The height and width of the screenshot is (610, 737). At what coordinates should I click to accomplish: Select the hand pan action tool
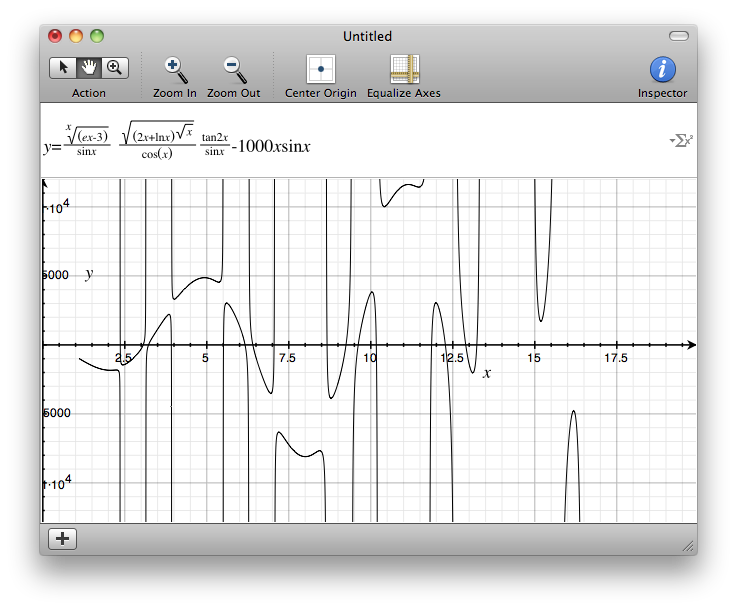tap(89, 68)
